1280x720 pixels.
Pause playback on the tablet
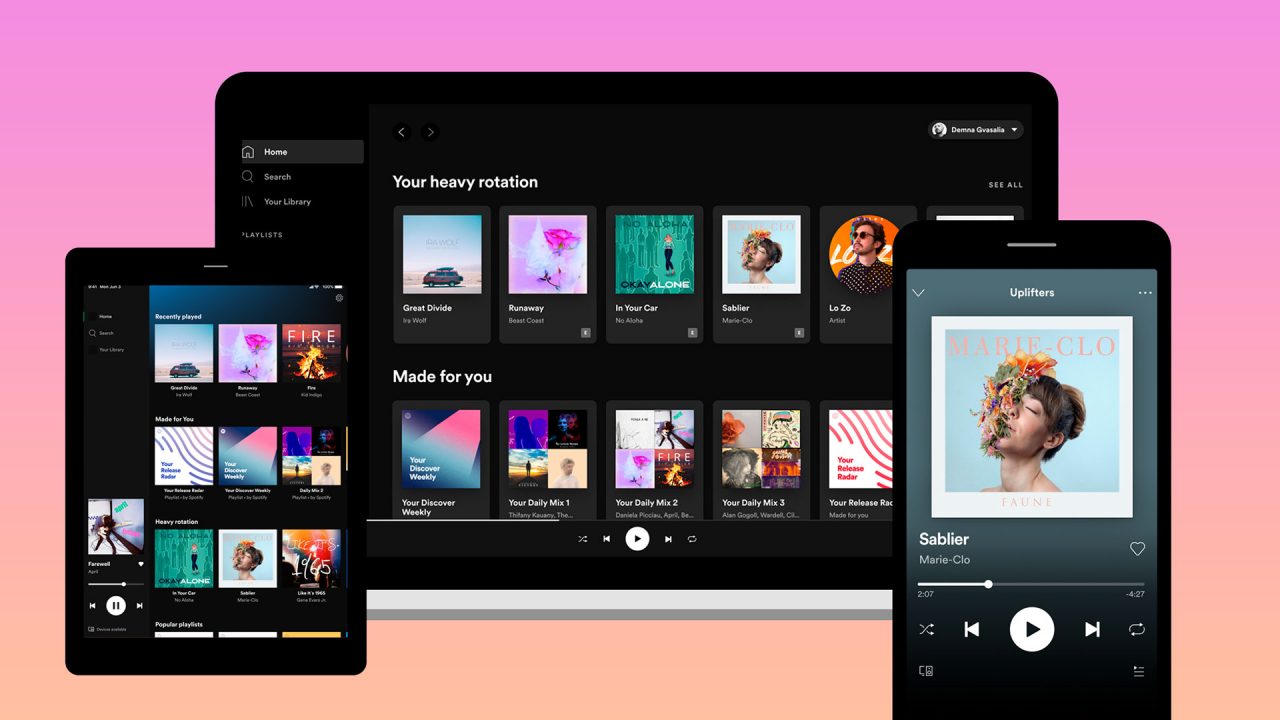click(116, 605)
